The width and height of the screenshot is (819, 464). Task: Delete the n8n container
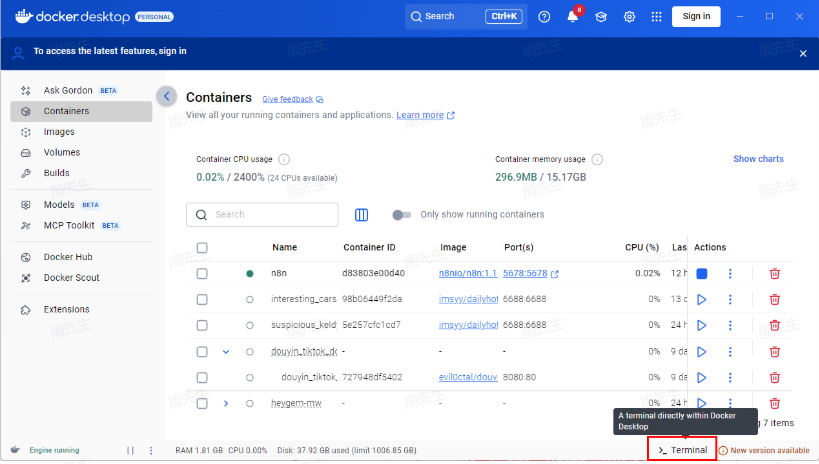point(775,273)
